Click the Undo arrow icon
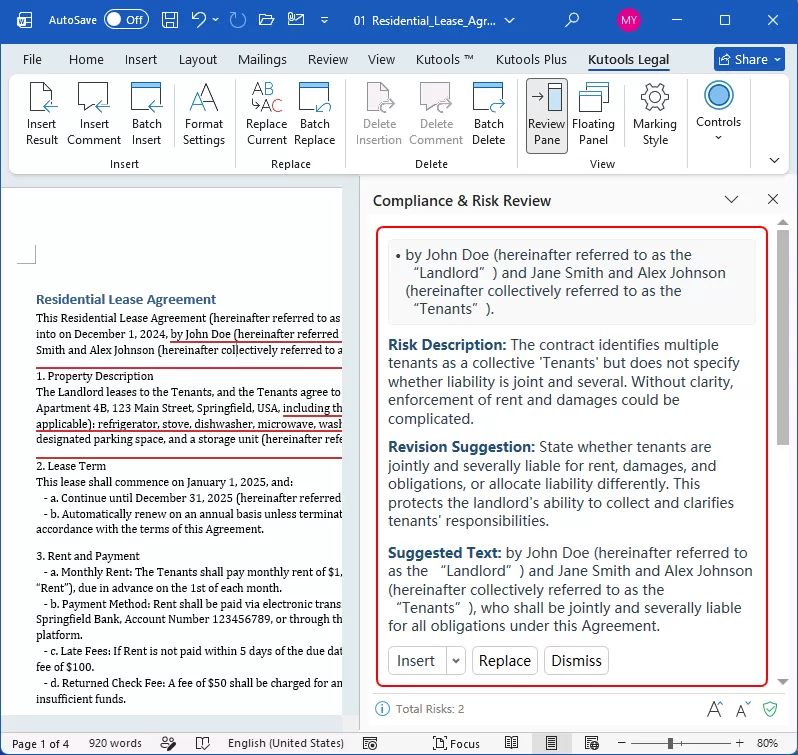 pos(198,20)
